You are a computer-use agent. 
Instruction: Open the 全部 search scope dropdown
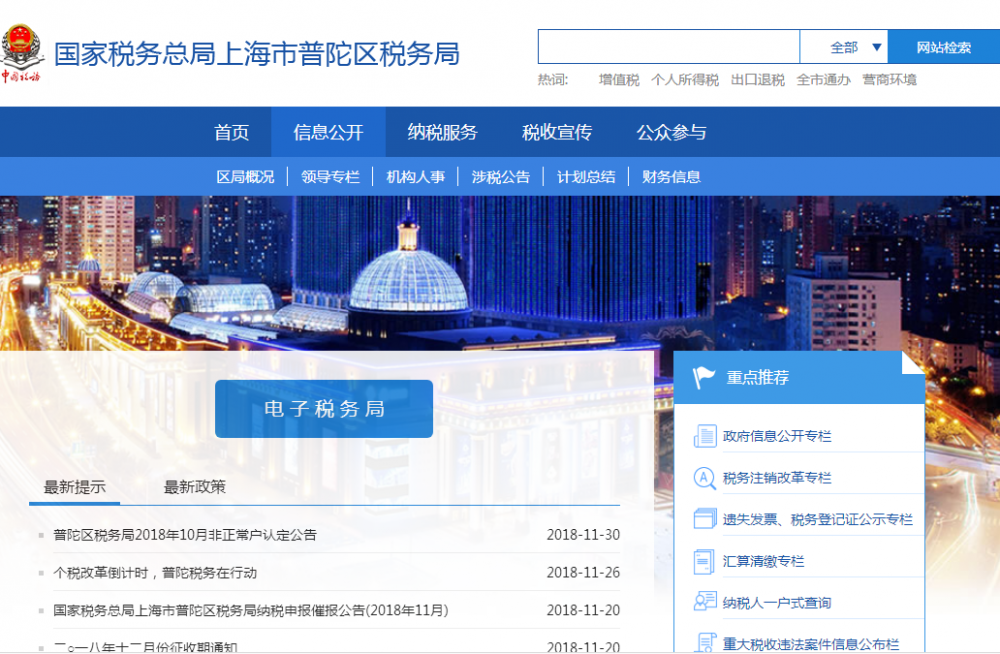(x=856, y=46)
